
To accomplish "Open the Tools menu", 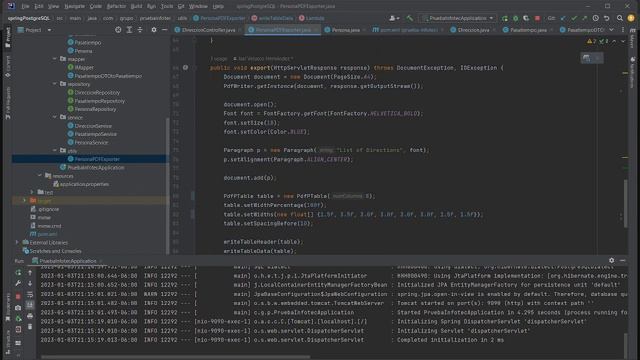I will pos(167,6).
